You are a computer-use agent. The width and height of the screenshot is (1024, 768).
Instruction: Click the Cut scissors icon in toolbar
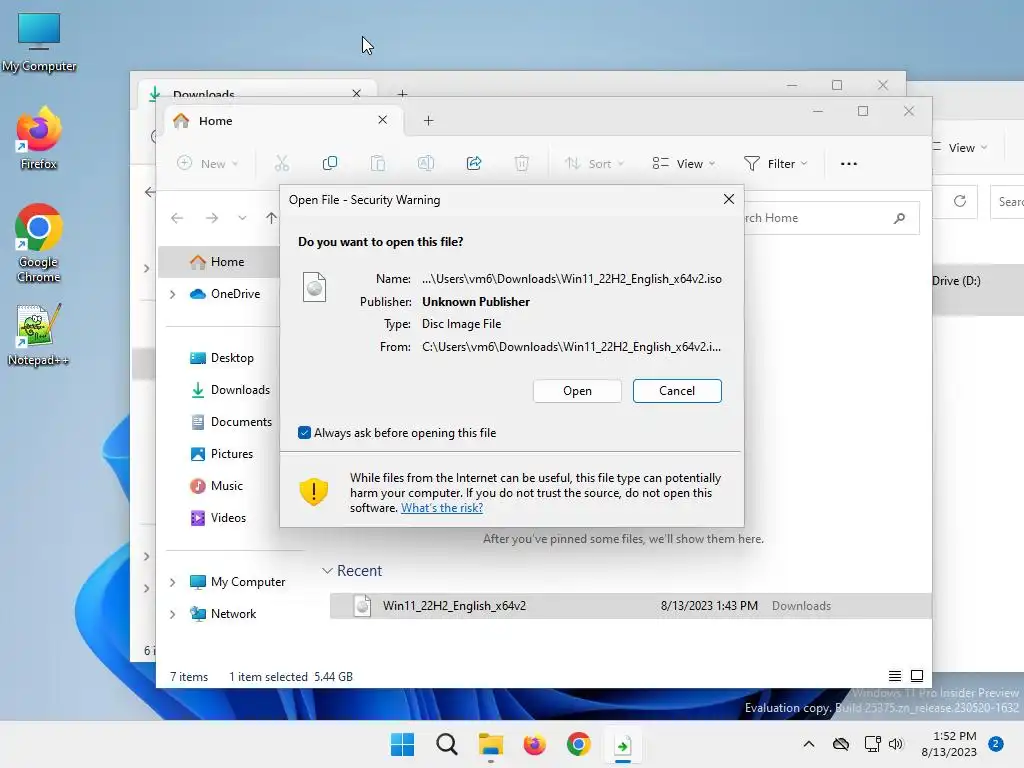click(x=281, y=163)
